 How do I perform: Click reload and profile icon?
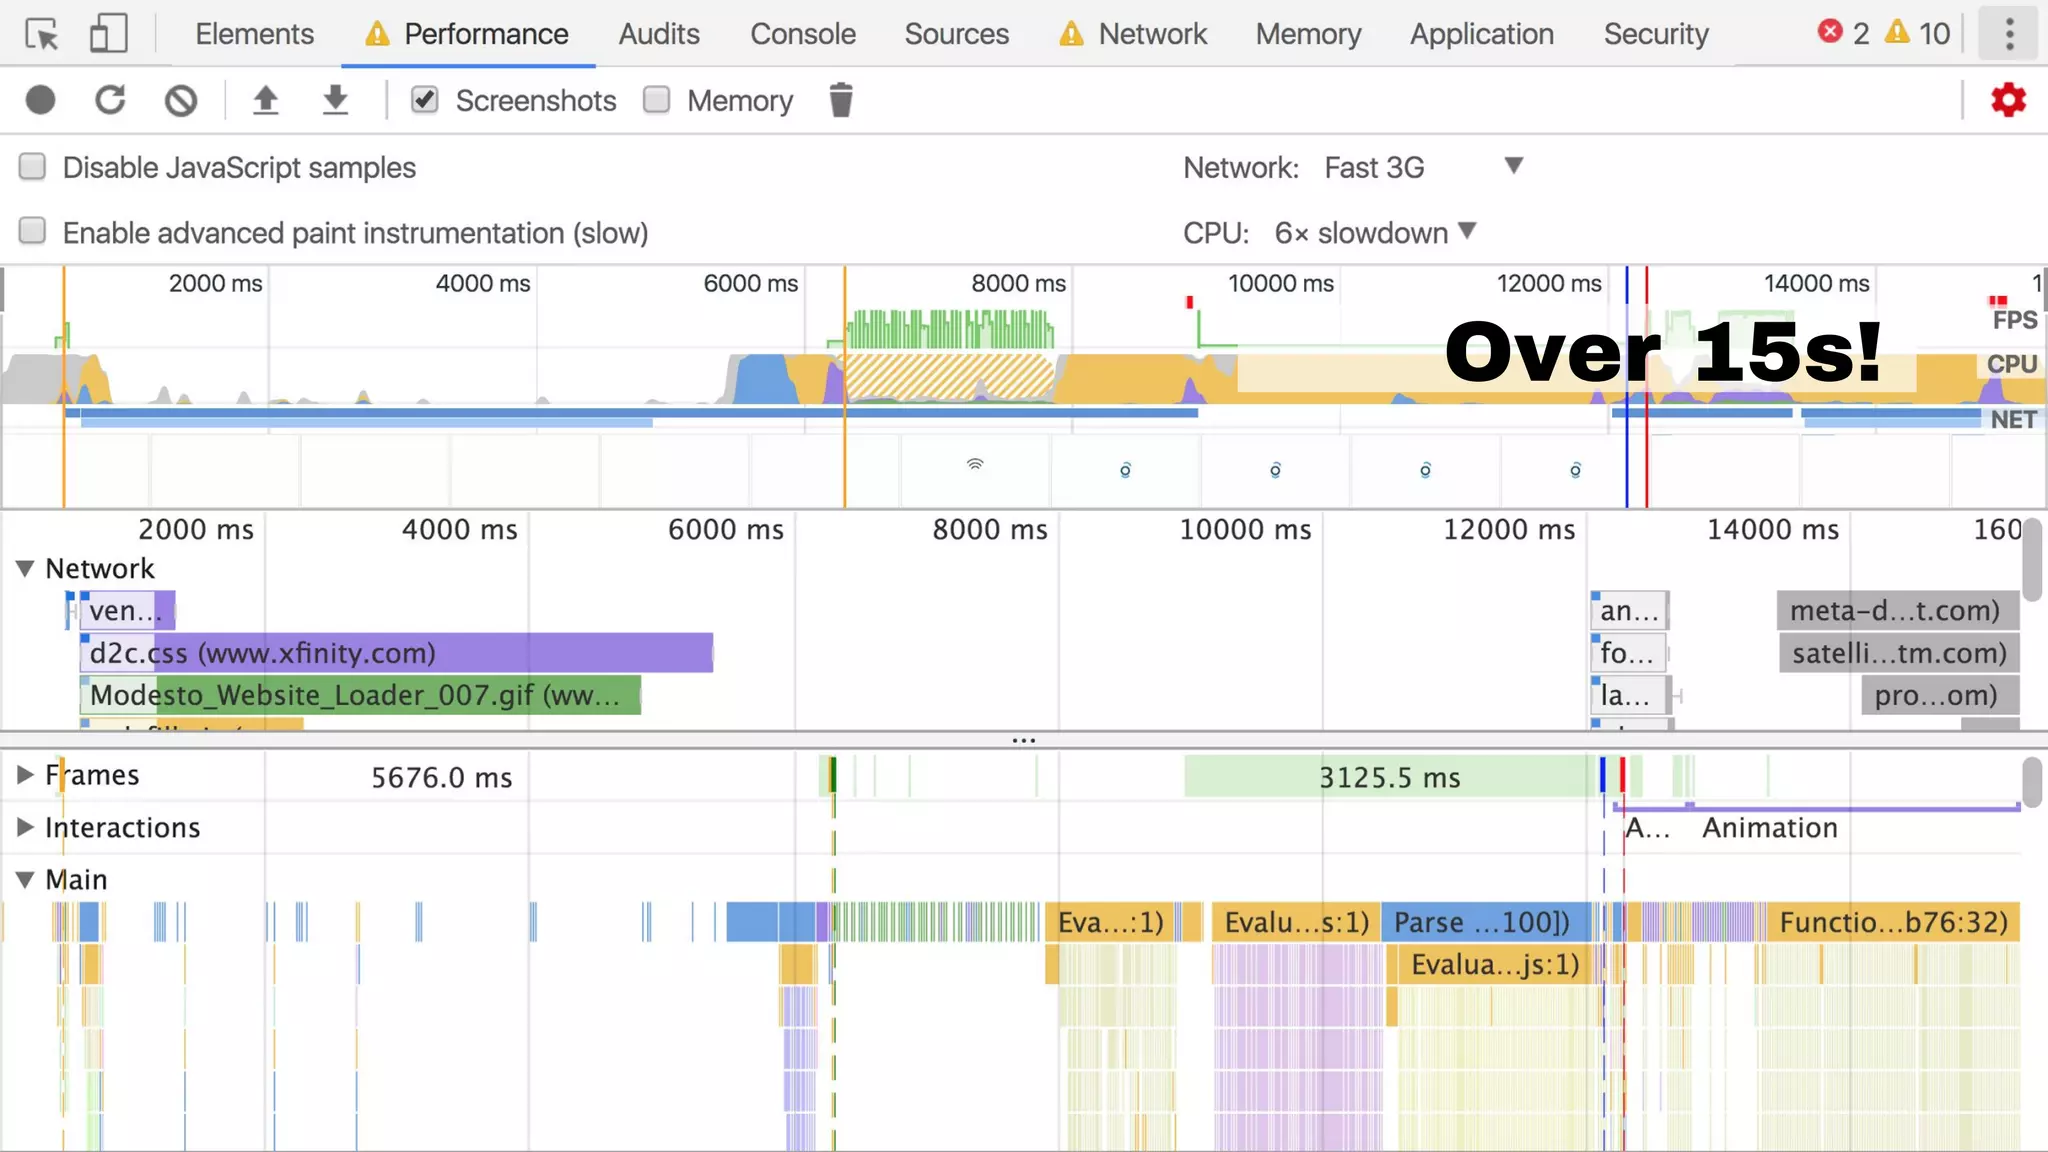pos(110,100)
